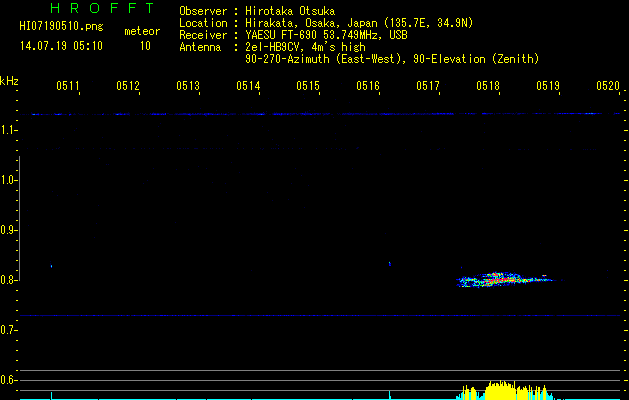Click the 0518 time axis label
Screen dimensions: 629x400
pyautogui.click(x=488, y=85)
